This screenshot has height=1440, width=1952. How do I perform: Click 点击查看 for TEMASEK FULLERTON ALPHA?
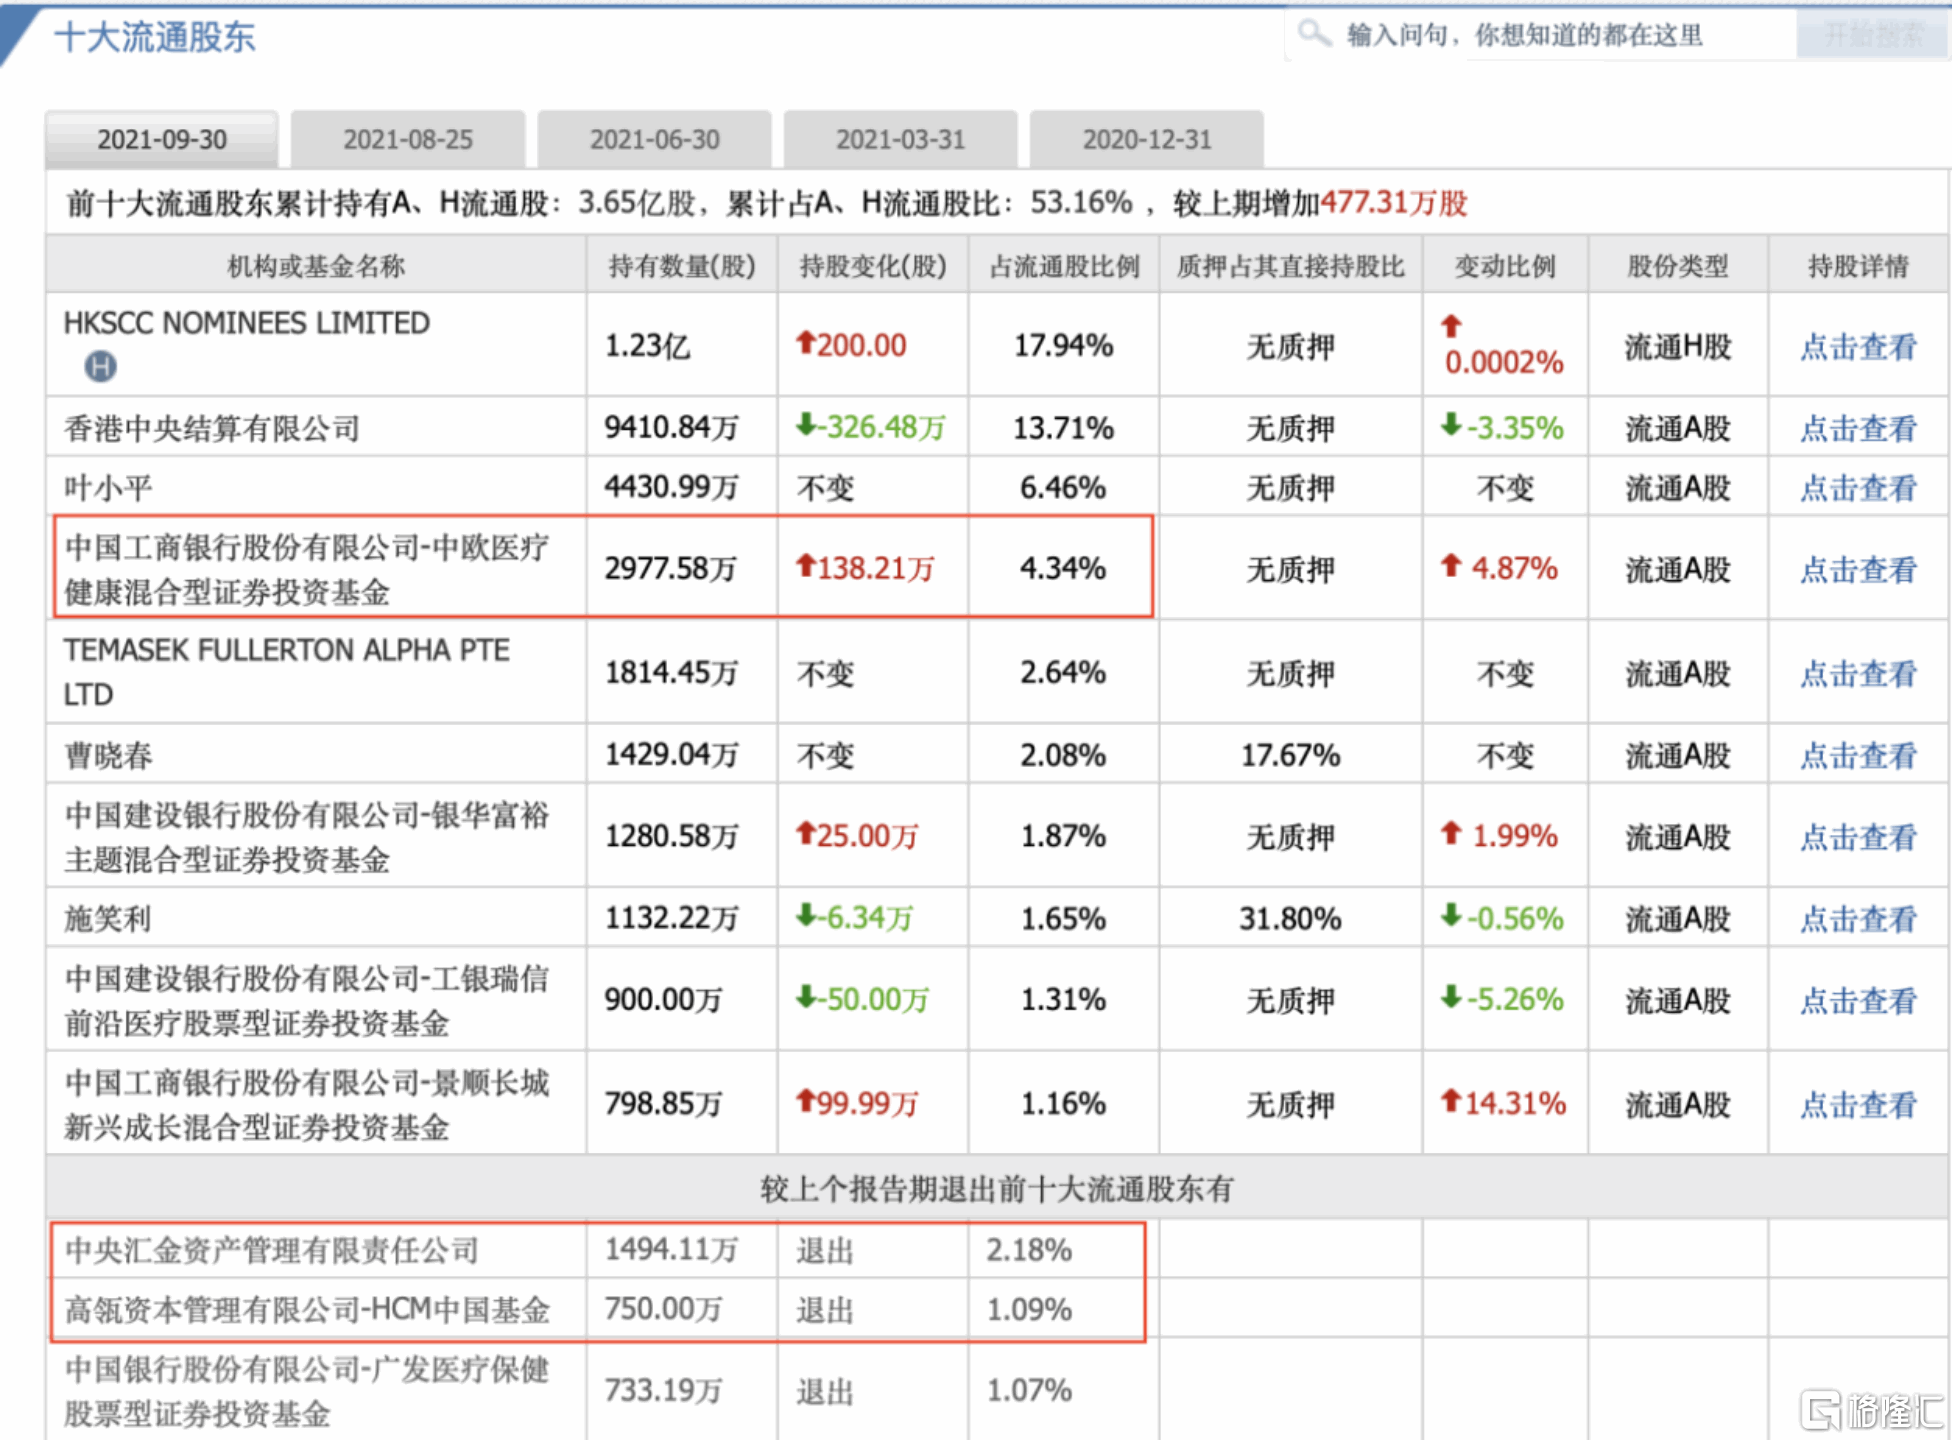click(x=1858, y=674)
